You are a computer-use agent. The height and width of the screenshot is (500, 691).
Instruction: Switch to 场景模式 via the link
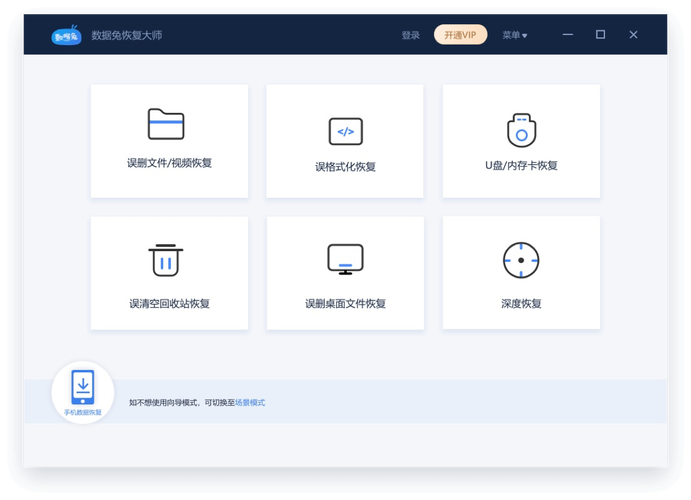(250, 403)
